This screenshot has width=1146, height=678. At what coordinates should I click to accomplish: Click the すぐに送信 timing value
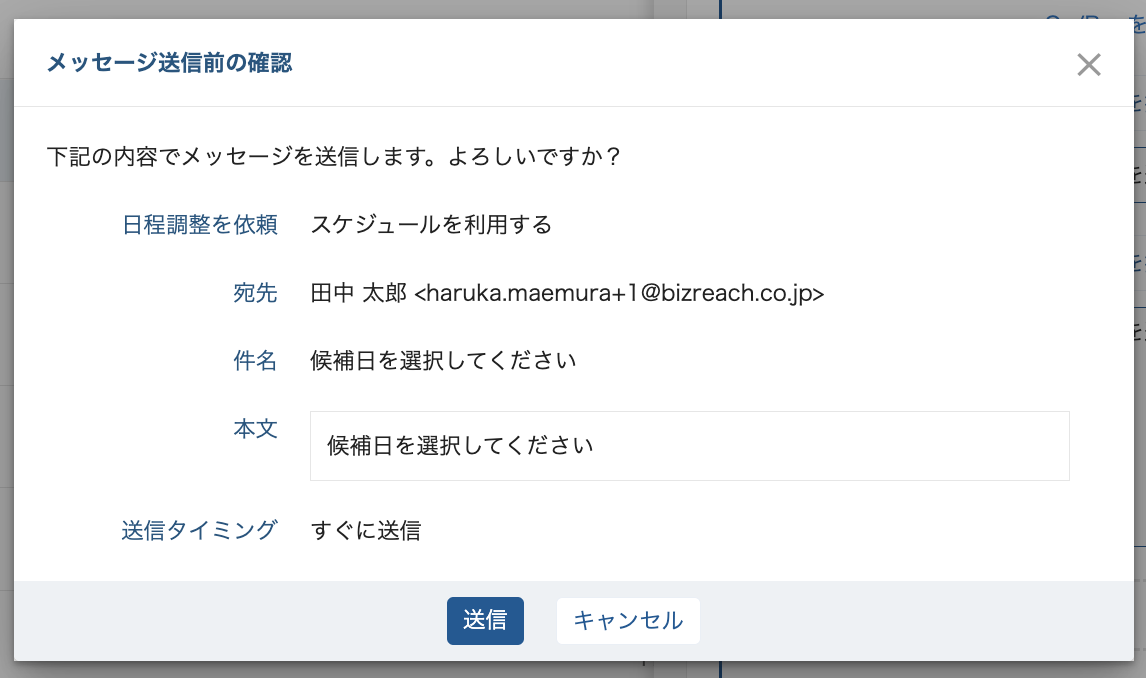pos(365,531)
